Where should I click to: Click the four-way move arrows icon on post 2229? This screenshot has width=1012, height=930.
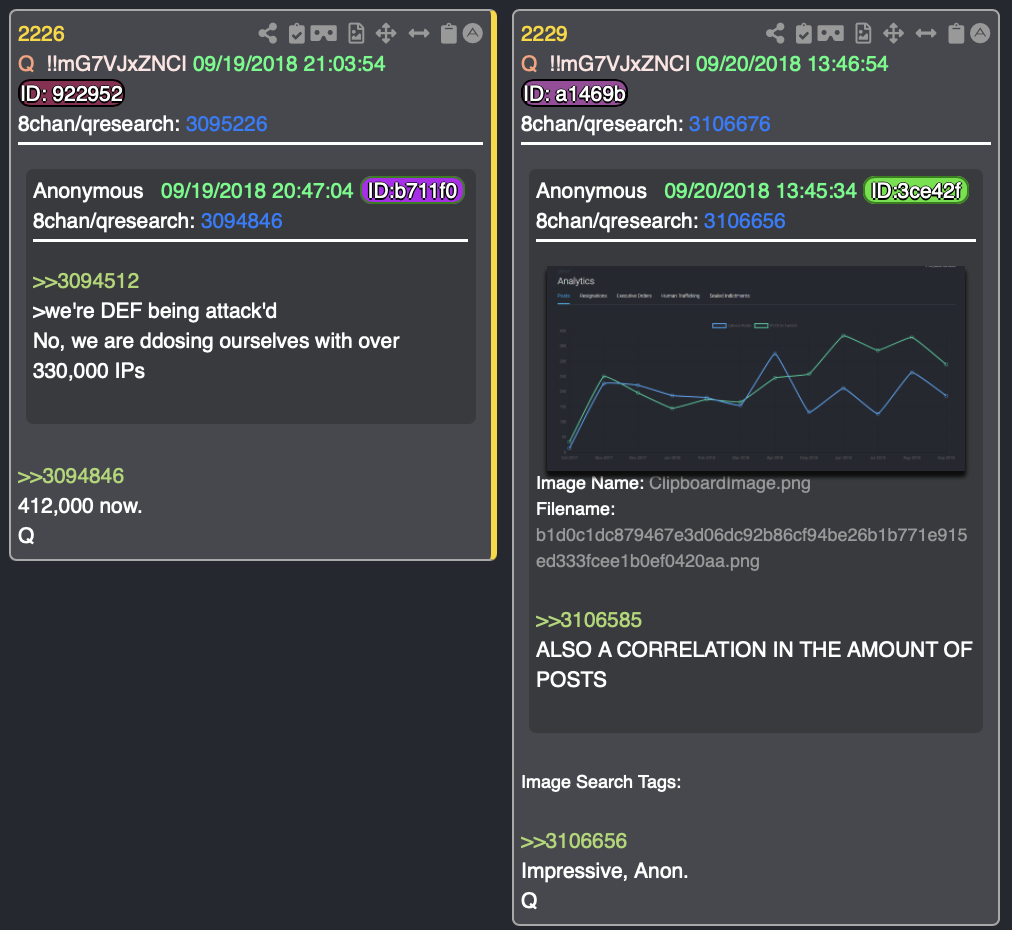click(893, 34)
